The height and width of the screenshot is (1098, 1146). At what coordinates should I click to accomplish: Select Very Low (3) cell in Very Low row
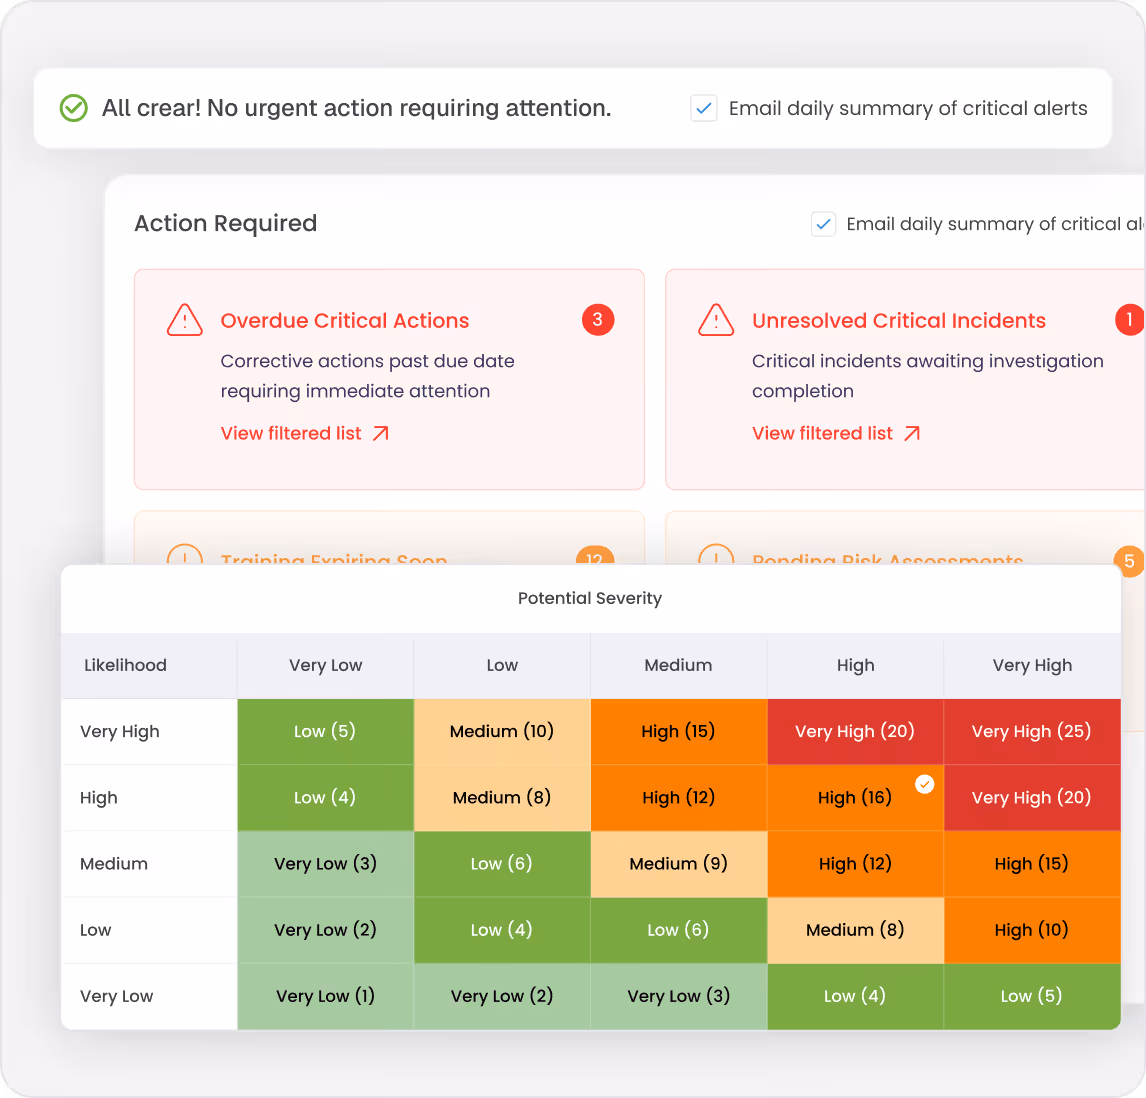pyautogui.click(x=678, y=996)
